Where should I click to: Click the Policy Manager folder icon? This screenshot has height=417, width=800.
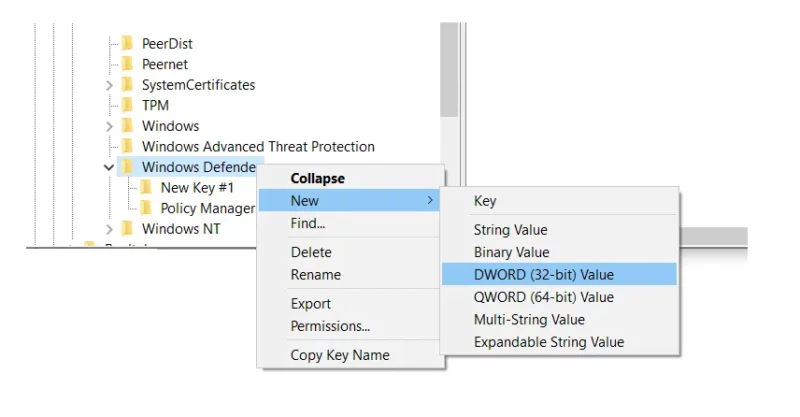coord(146,208)
